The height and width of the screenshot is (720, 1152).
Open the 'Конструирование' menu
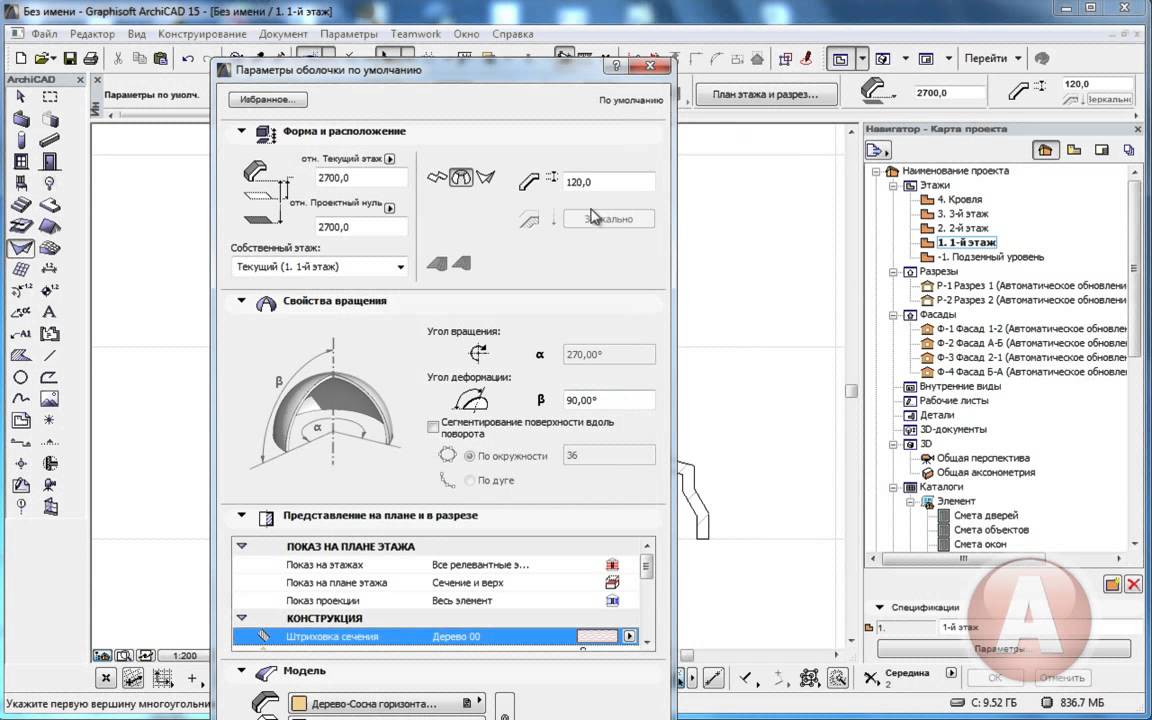[202, 34]
